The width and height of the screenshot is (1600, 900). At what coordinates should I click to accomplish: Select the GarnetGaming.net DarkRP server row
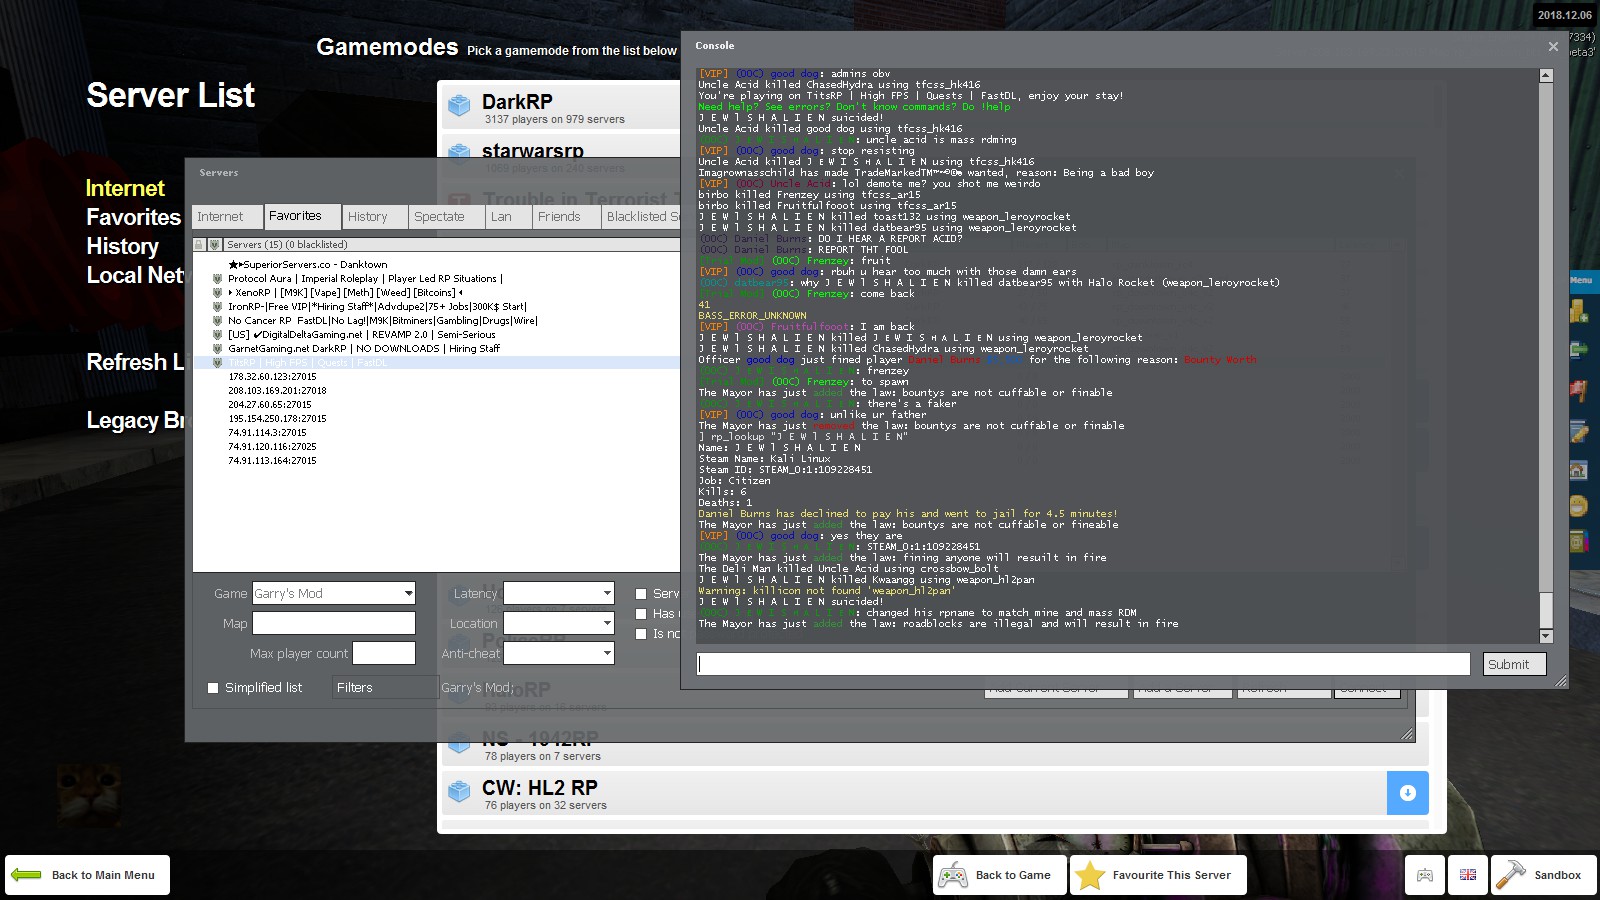[437, 349]
